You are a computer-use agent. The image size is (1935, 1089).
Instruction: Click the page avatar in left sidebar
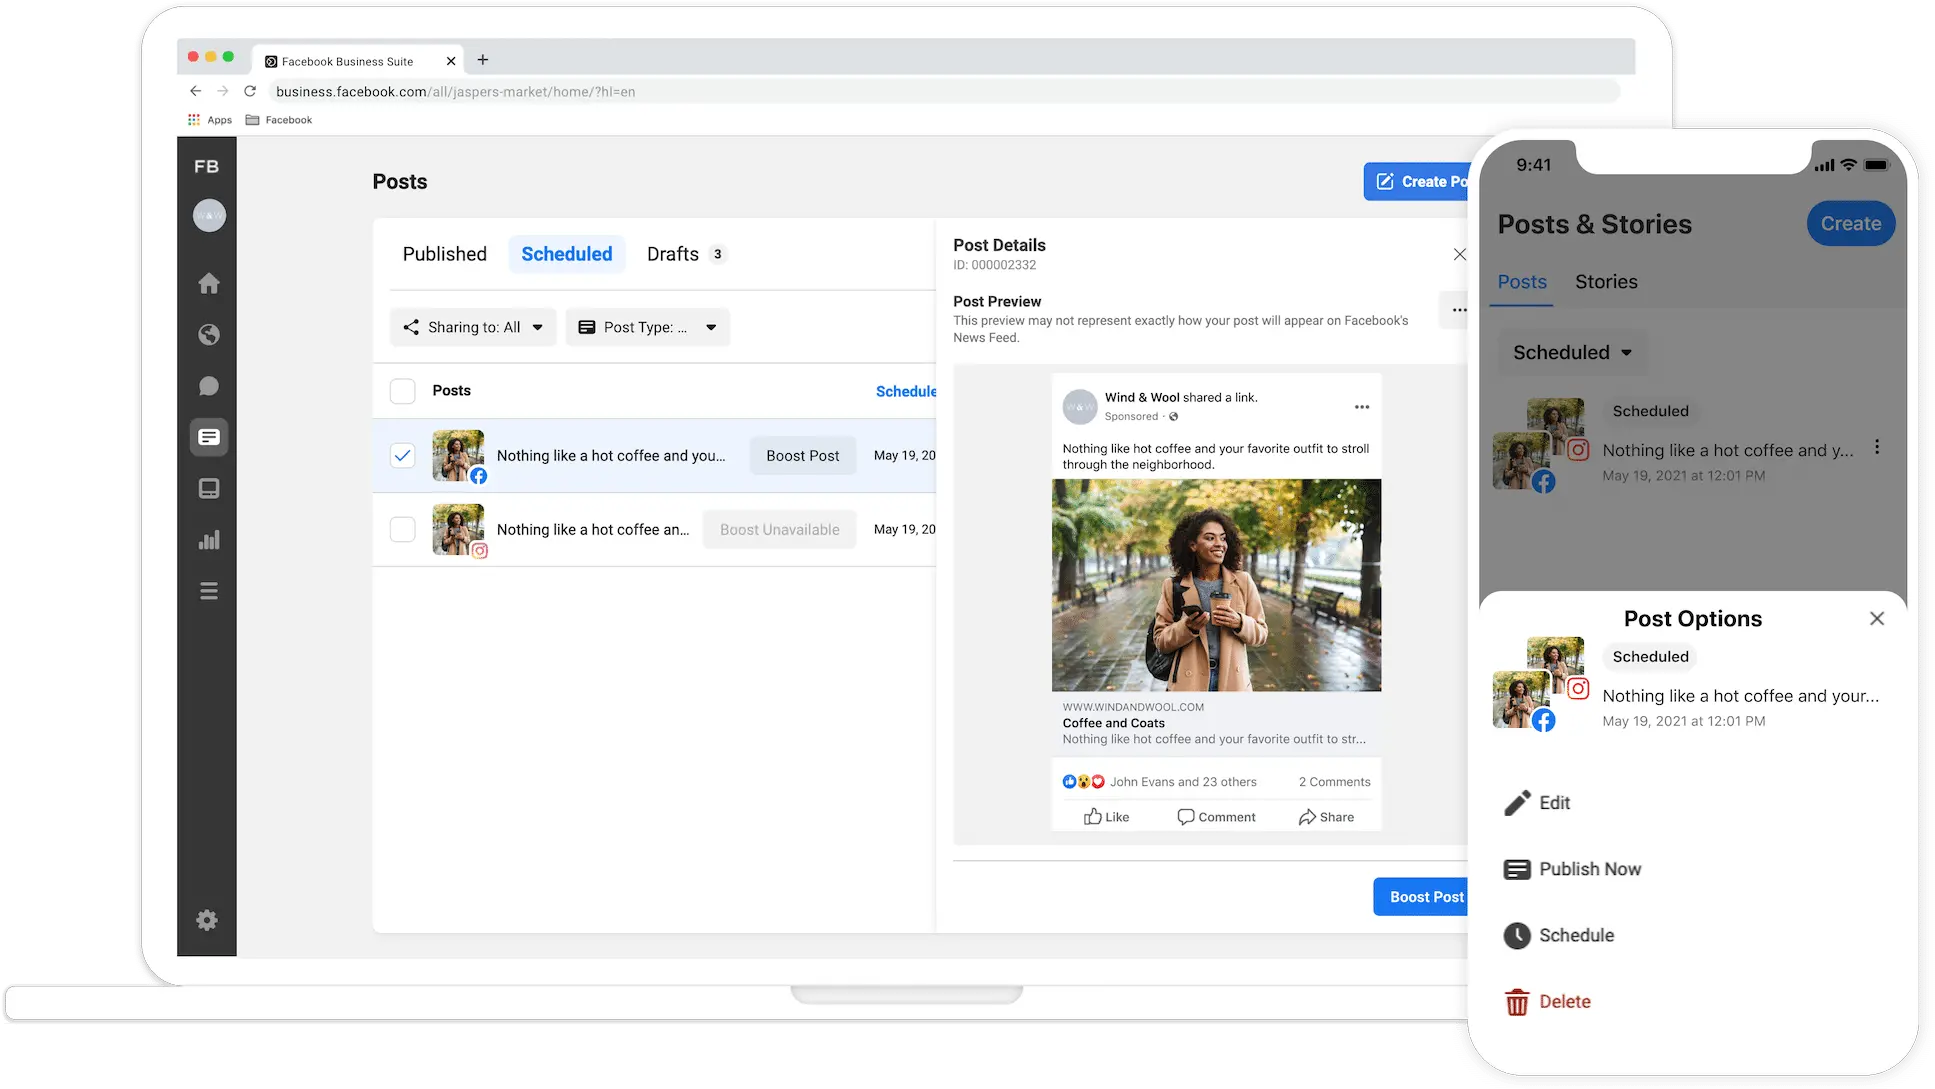coord(209,215)
